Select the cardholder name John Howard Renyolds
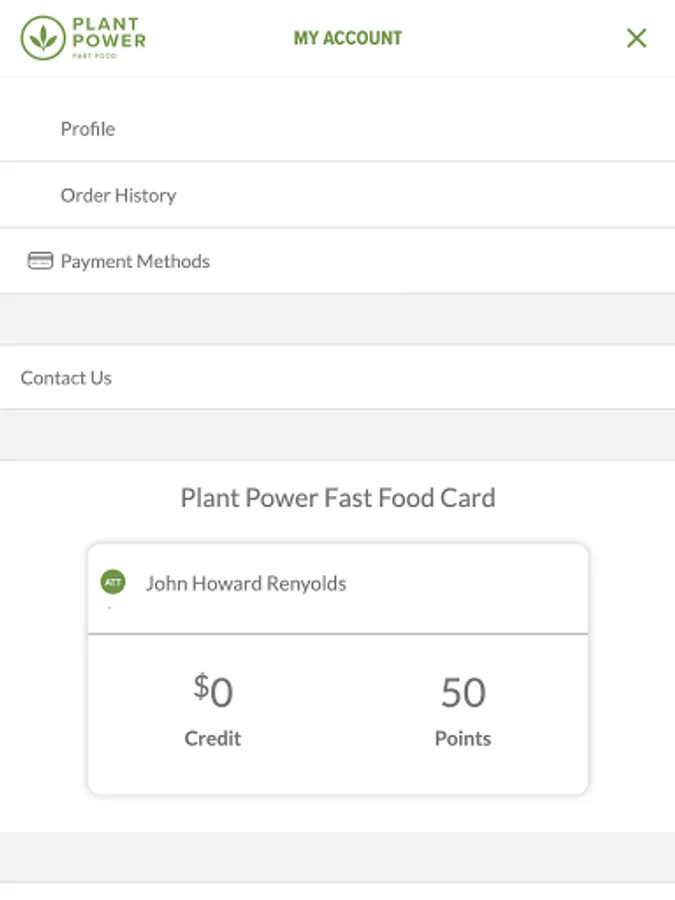Image resolution: width=675 pixels, height=900 pixels. click(246, 583)
